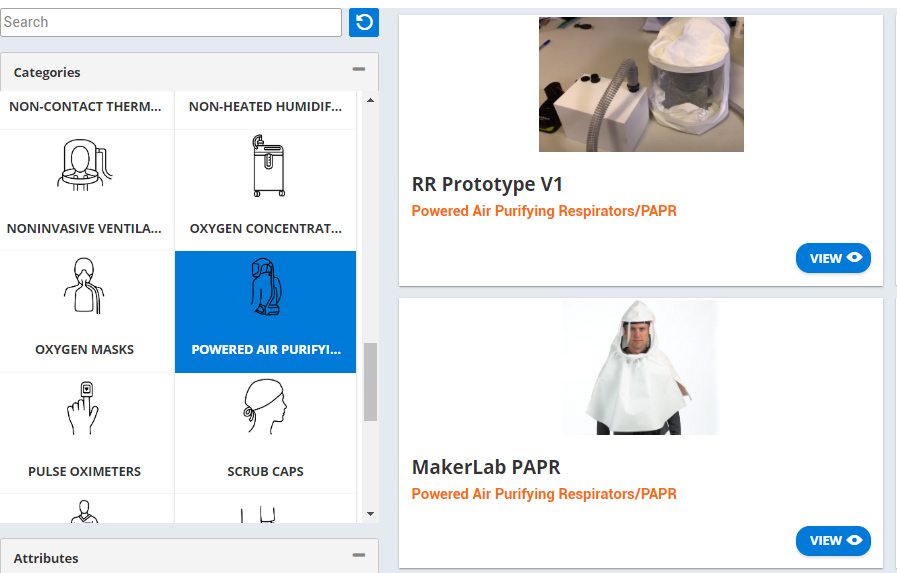This screenshot has height=573, width=897.
Task: Click the OXYGEN MASKS label
Action: [x=84, y=350]
